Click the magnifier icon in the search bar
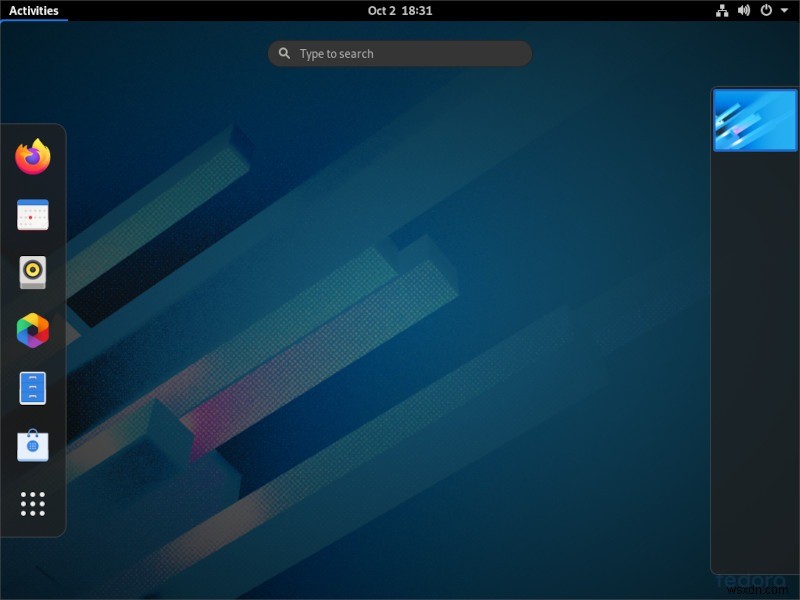The image size is (800, 600). coord(284,53)
